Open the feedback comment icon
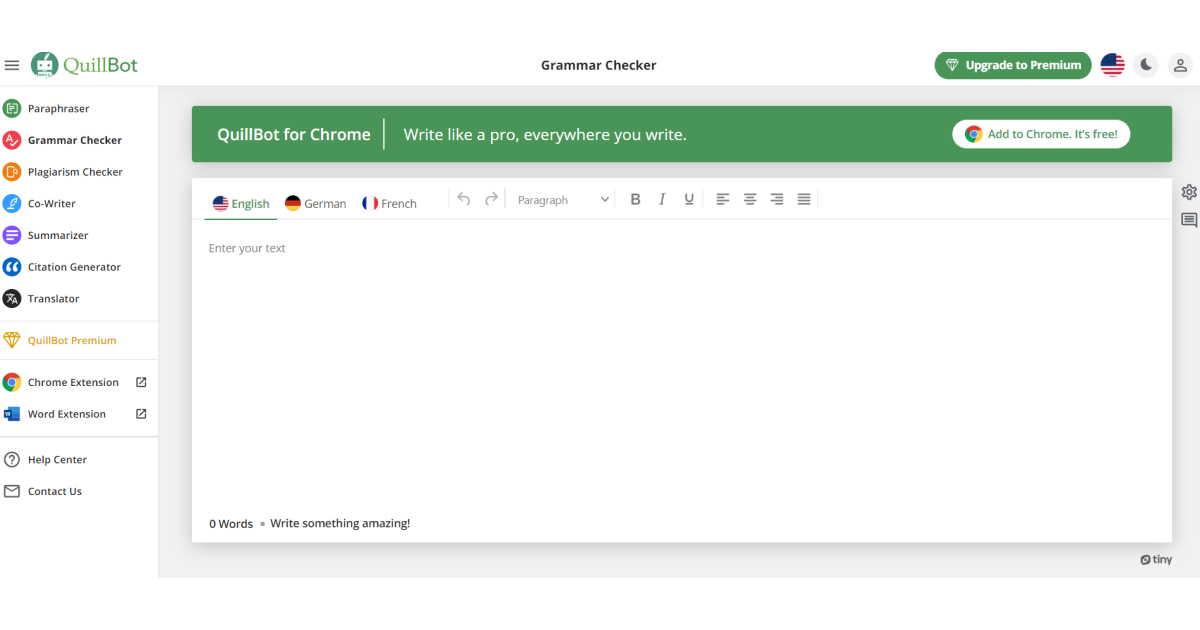Screen dimensions: 1200x630 click(1189, 220)
